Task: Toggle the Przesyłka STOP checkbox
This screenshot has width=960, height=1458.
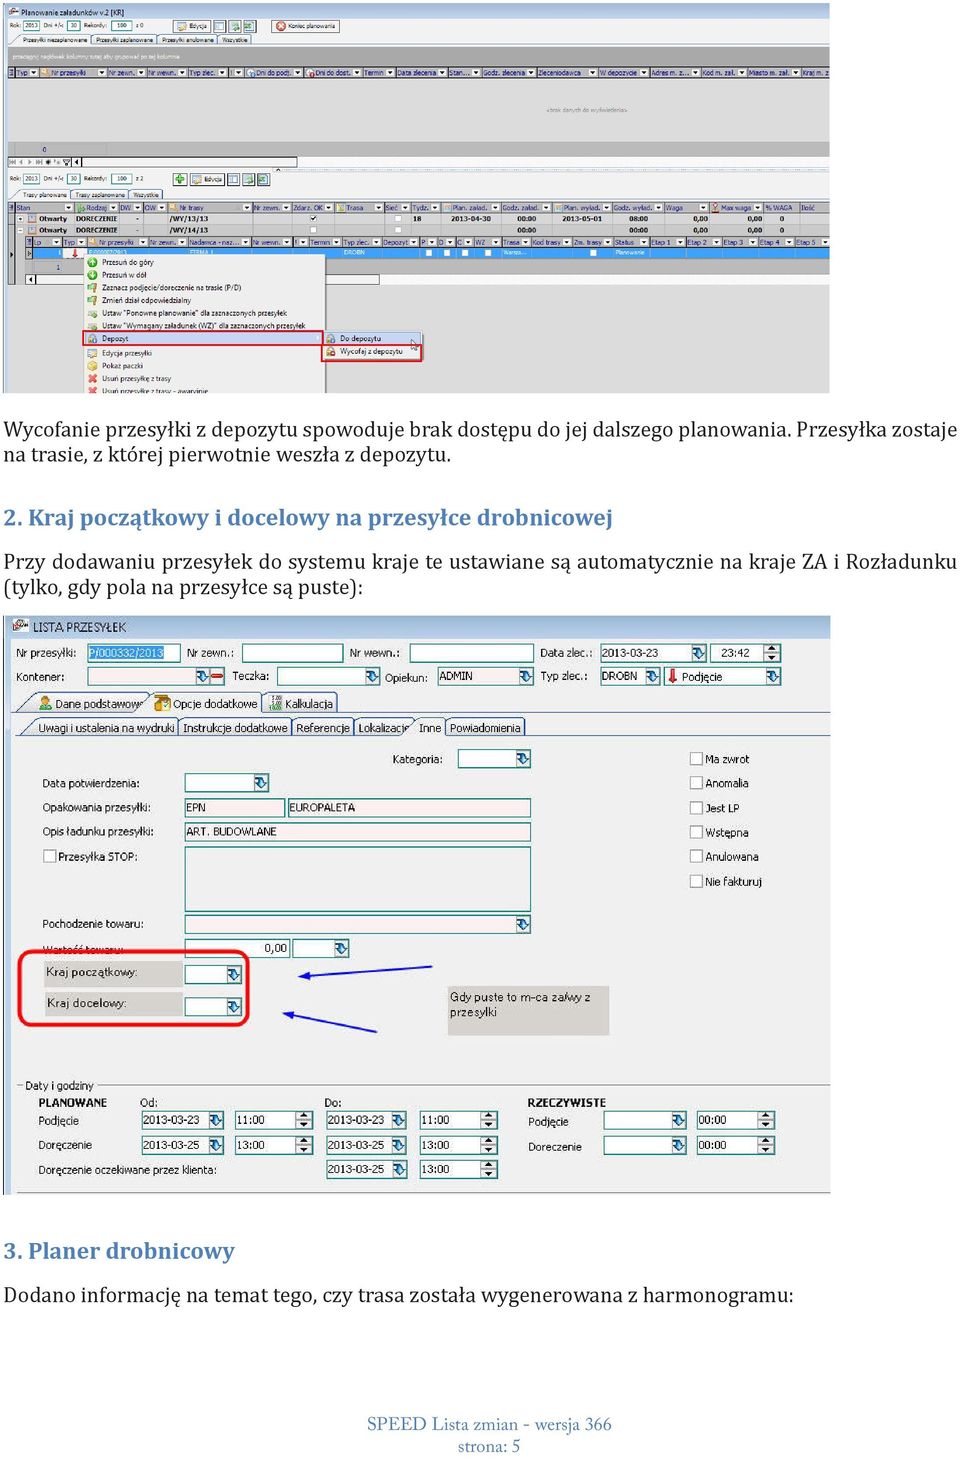Action: (49, 856)
